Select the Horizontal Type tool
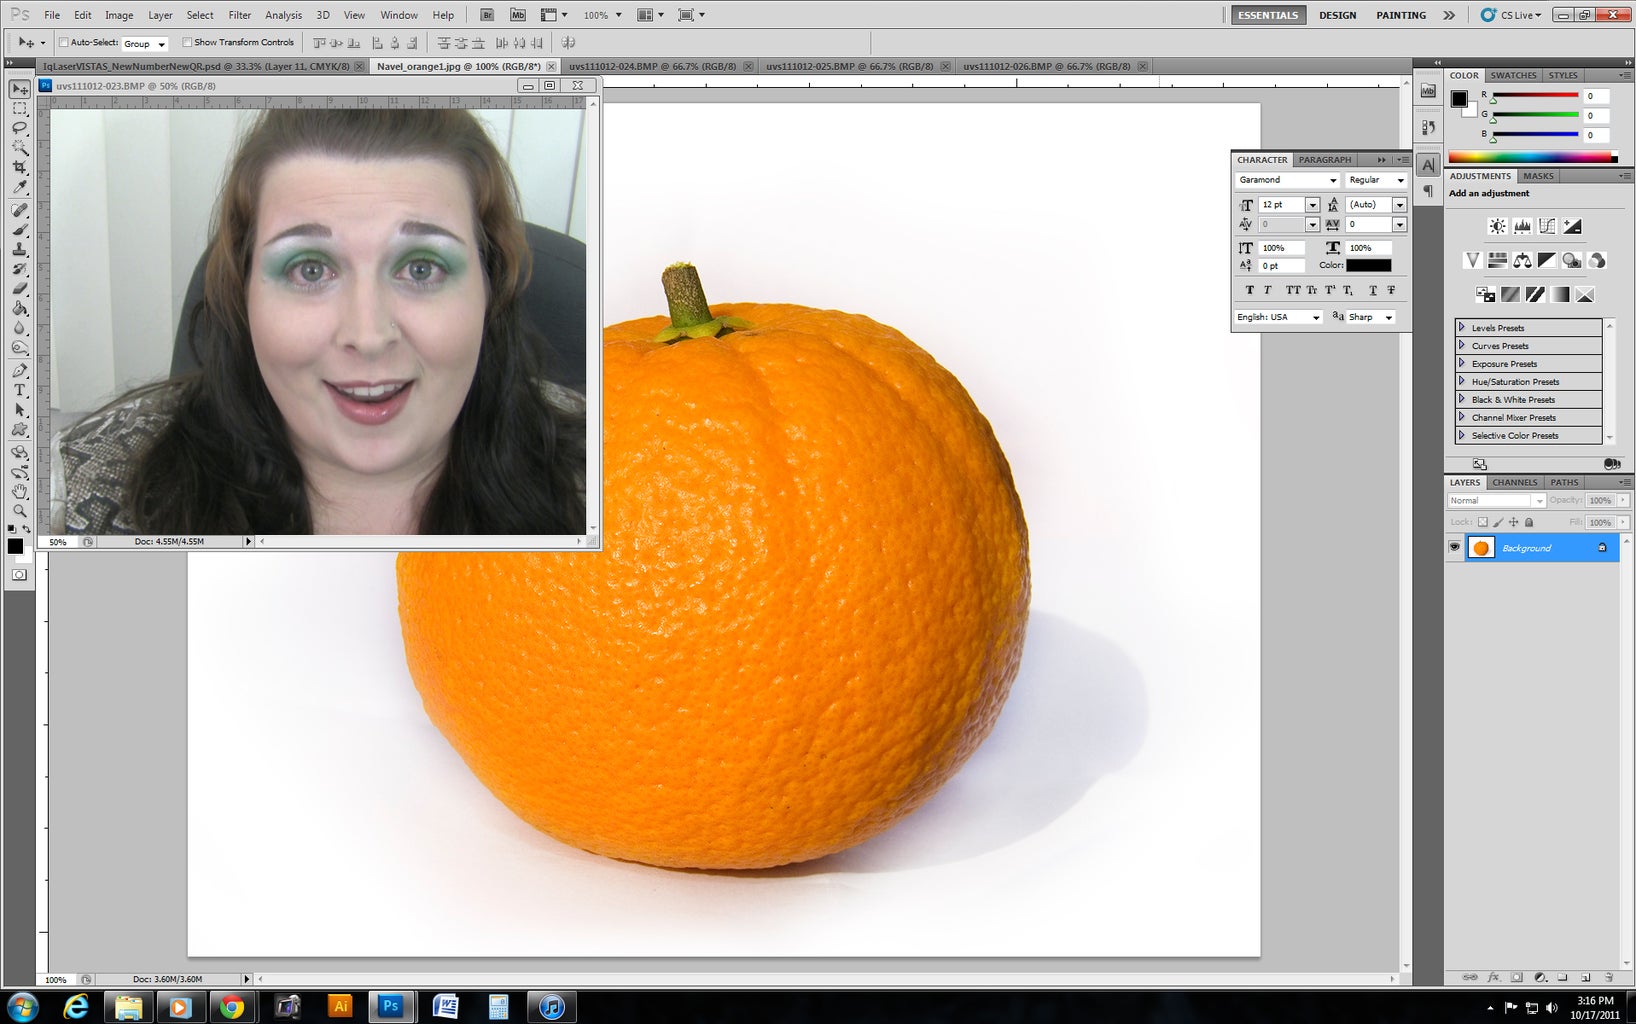1636x1024 pixels. point(19,390)
